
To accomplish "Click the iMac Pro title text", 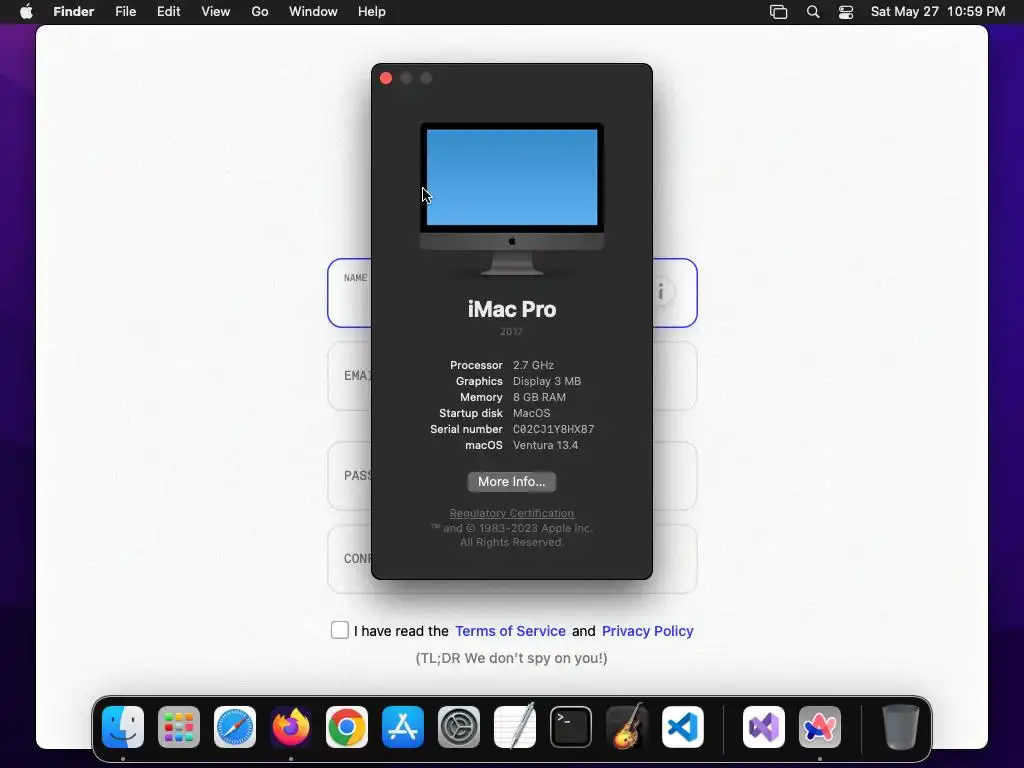I will 512,309.
